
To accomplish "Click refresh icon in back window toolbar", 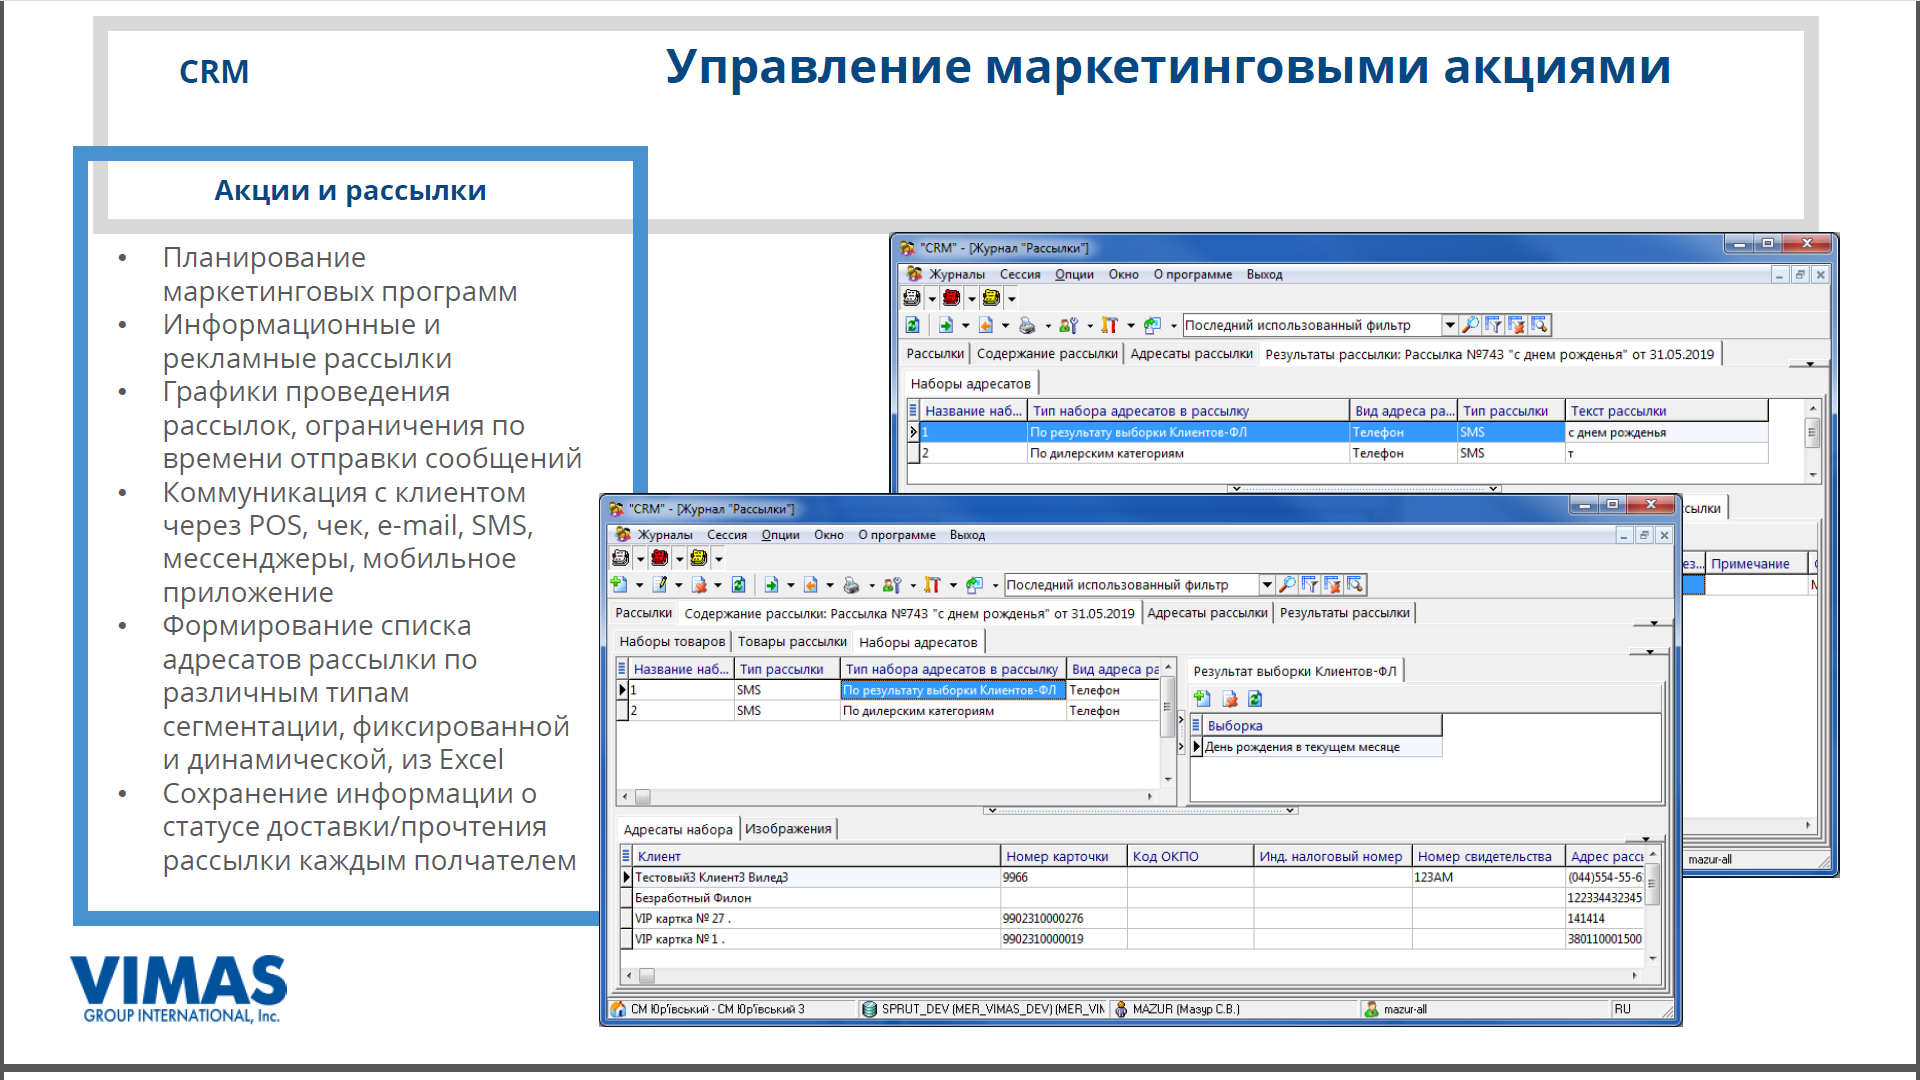I will click(912, 325).
